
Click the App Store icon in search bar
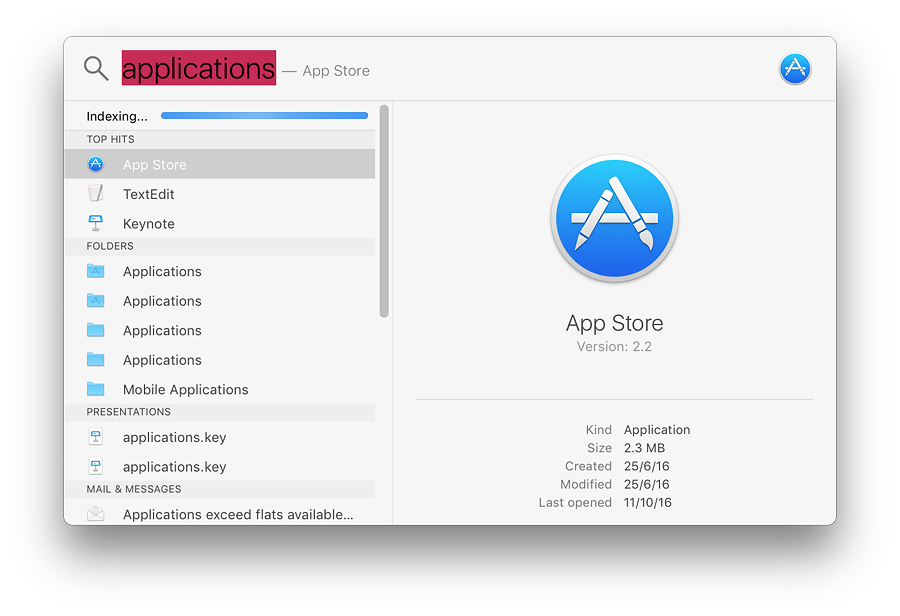pyautogui.click(x=795, y=68)
